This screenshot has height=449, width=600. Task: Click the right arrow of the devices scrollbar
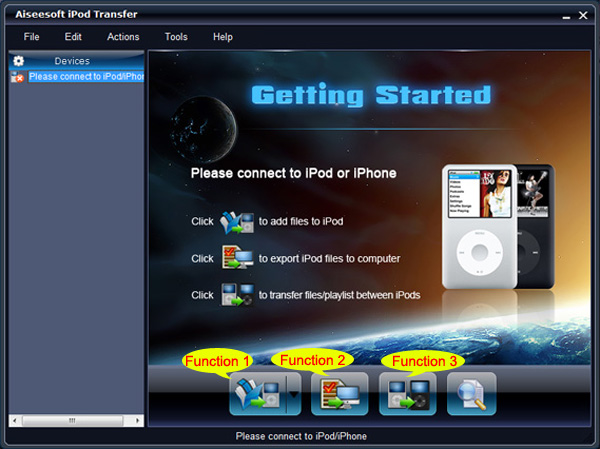137,420
